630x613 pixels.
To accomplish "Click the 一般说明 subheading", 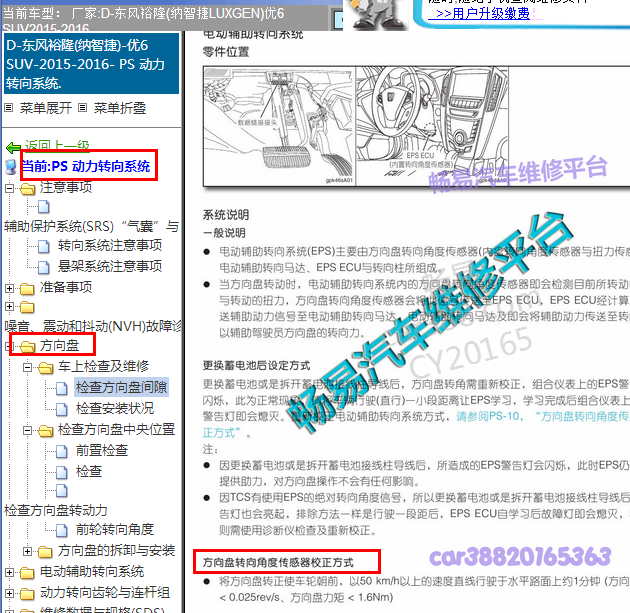I will click(224, 233).
